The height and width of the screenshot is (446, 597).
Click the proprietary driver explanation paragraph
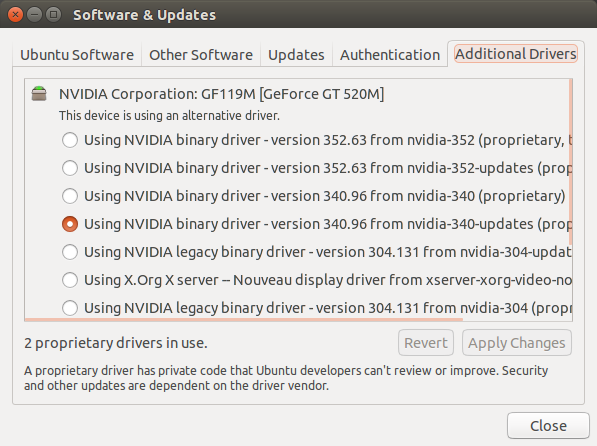point(286,378)
